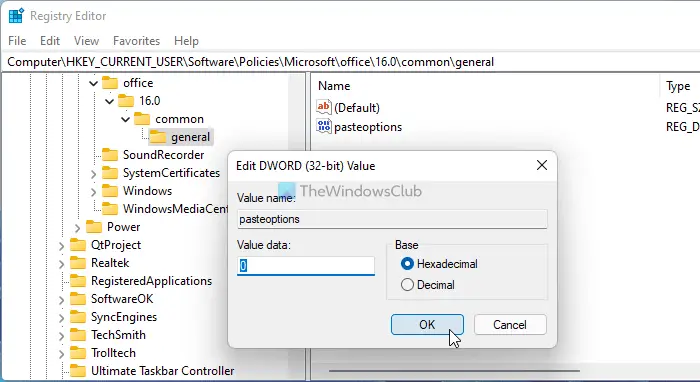The image size is (700, 382).
Task: Select the QtProject folder icon
Action: [78, 245]
